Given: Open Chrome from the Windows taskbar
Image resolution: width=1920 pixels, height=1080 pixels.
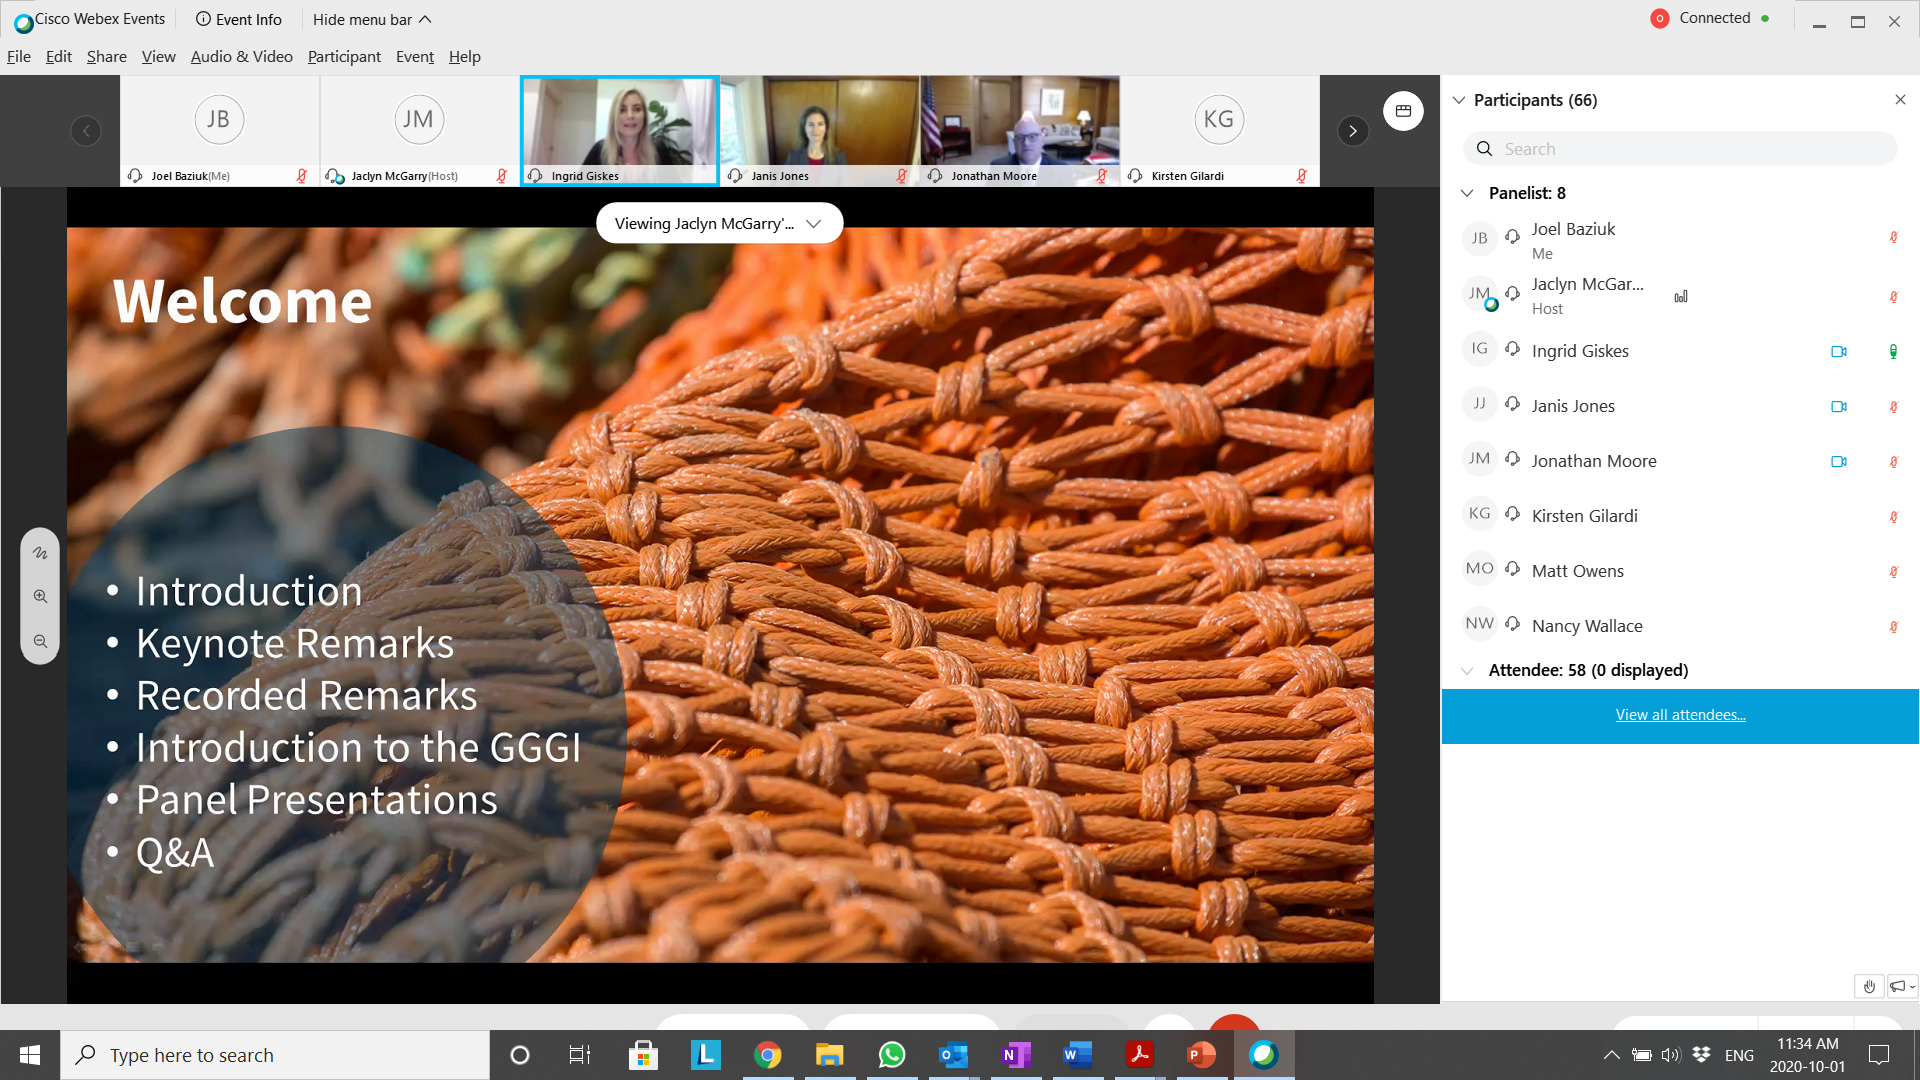Looking at the screenshot, I should pos(767,1055).
